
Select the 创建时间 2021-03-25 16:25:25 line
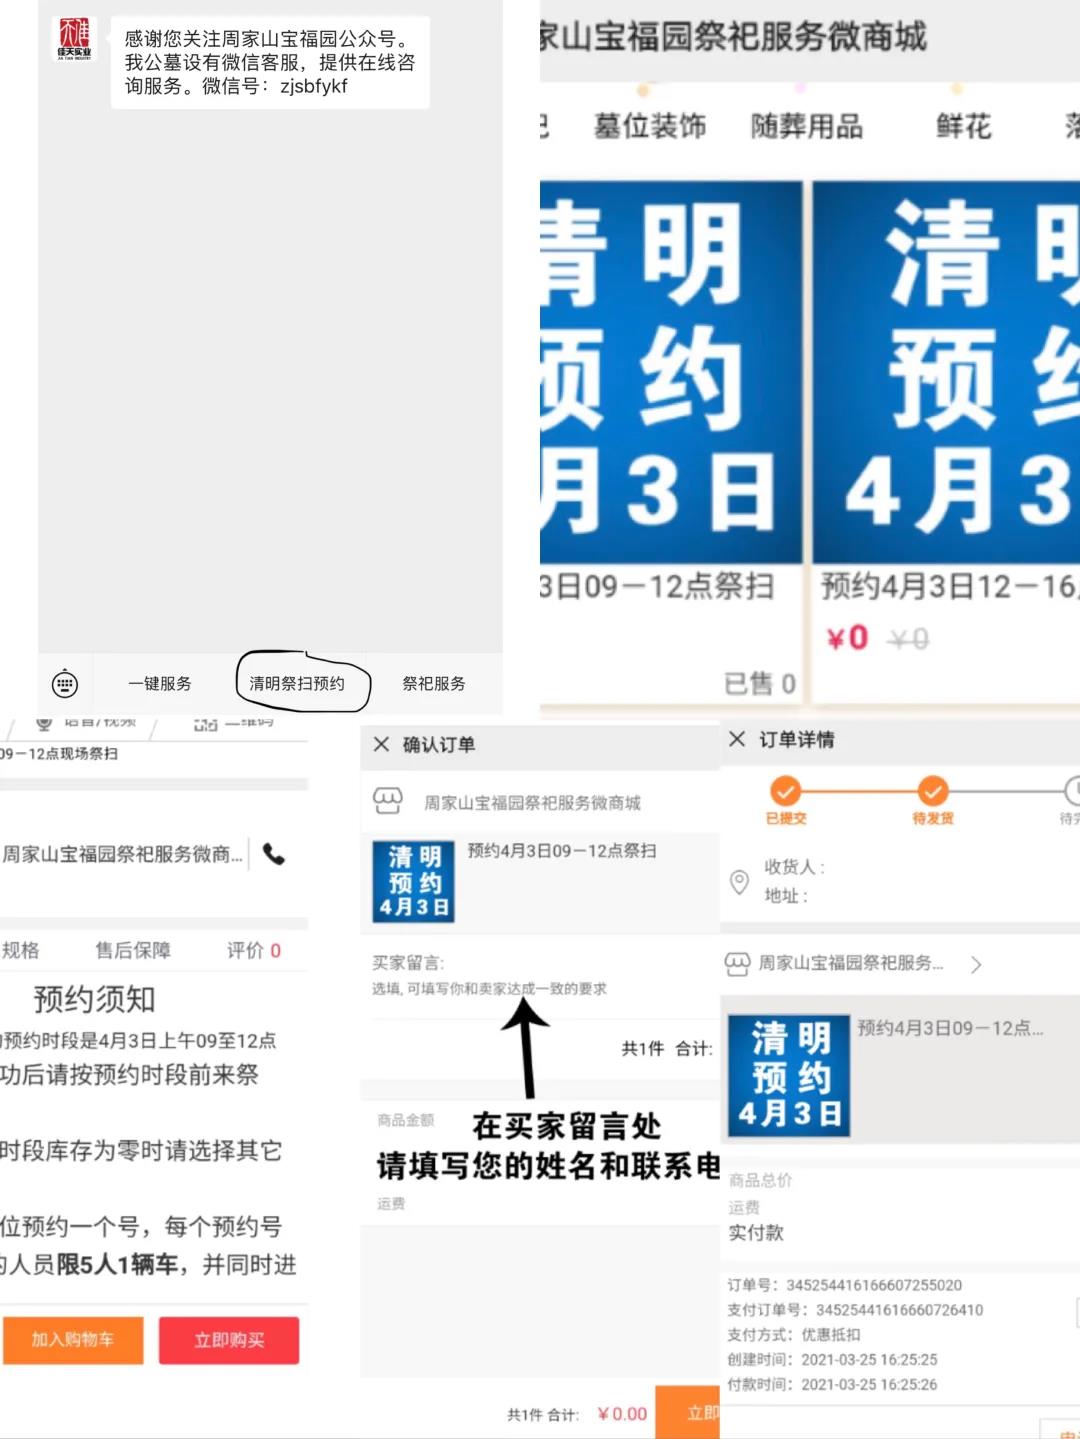tap(833, 1360)
